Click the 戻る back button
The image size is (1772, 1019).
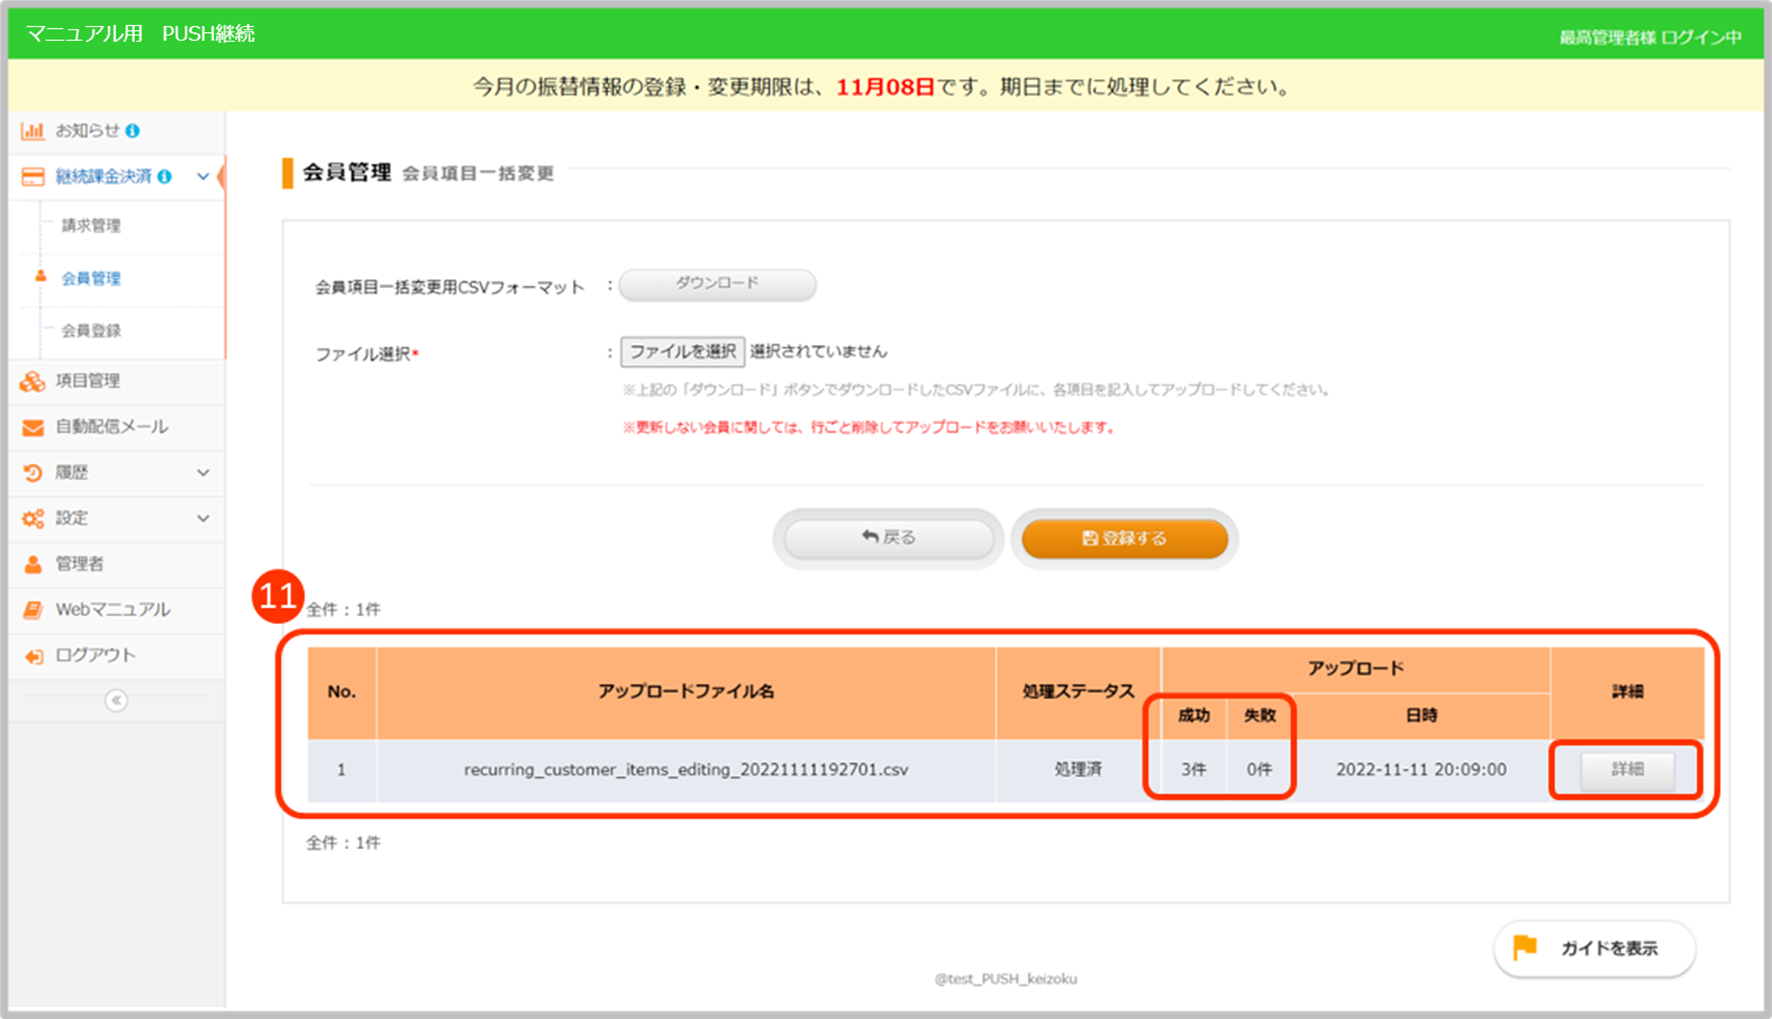[888, 538]
